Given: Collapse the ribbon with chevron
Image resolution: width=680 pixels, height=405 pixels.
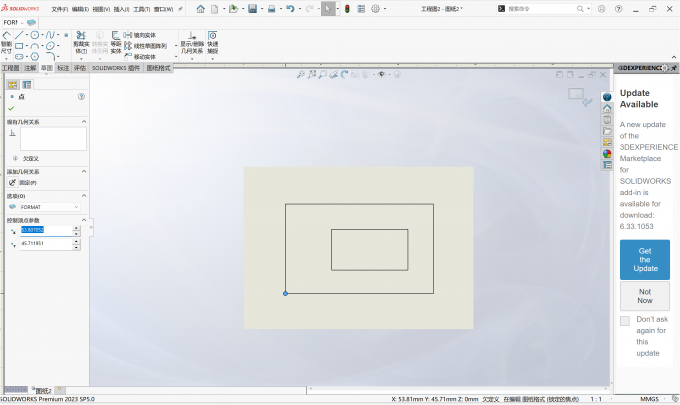Looking at the screenshot, I should point(674,57).
